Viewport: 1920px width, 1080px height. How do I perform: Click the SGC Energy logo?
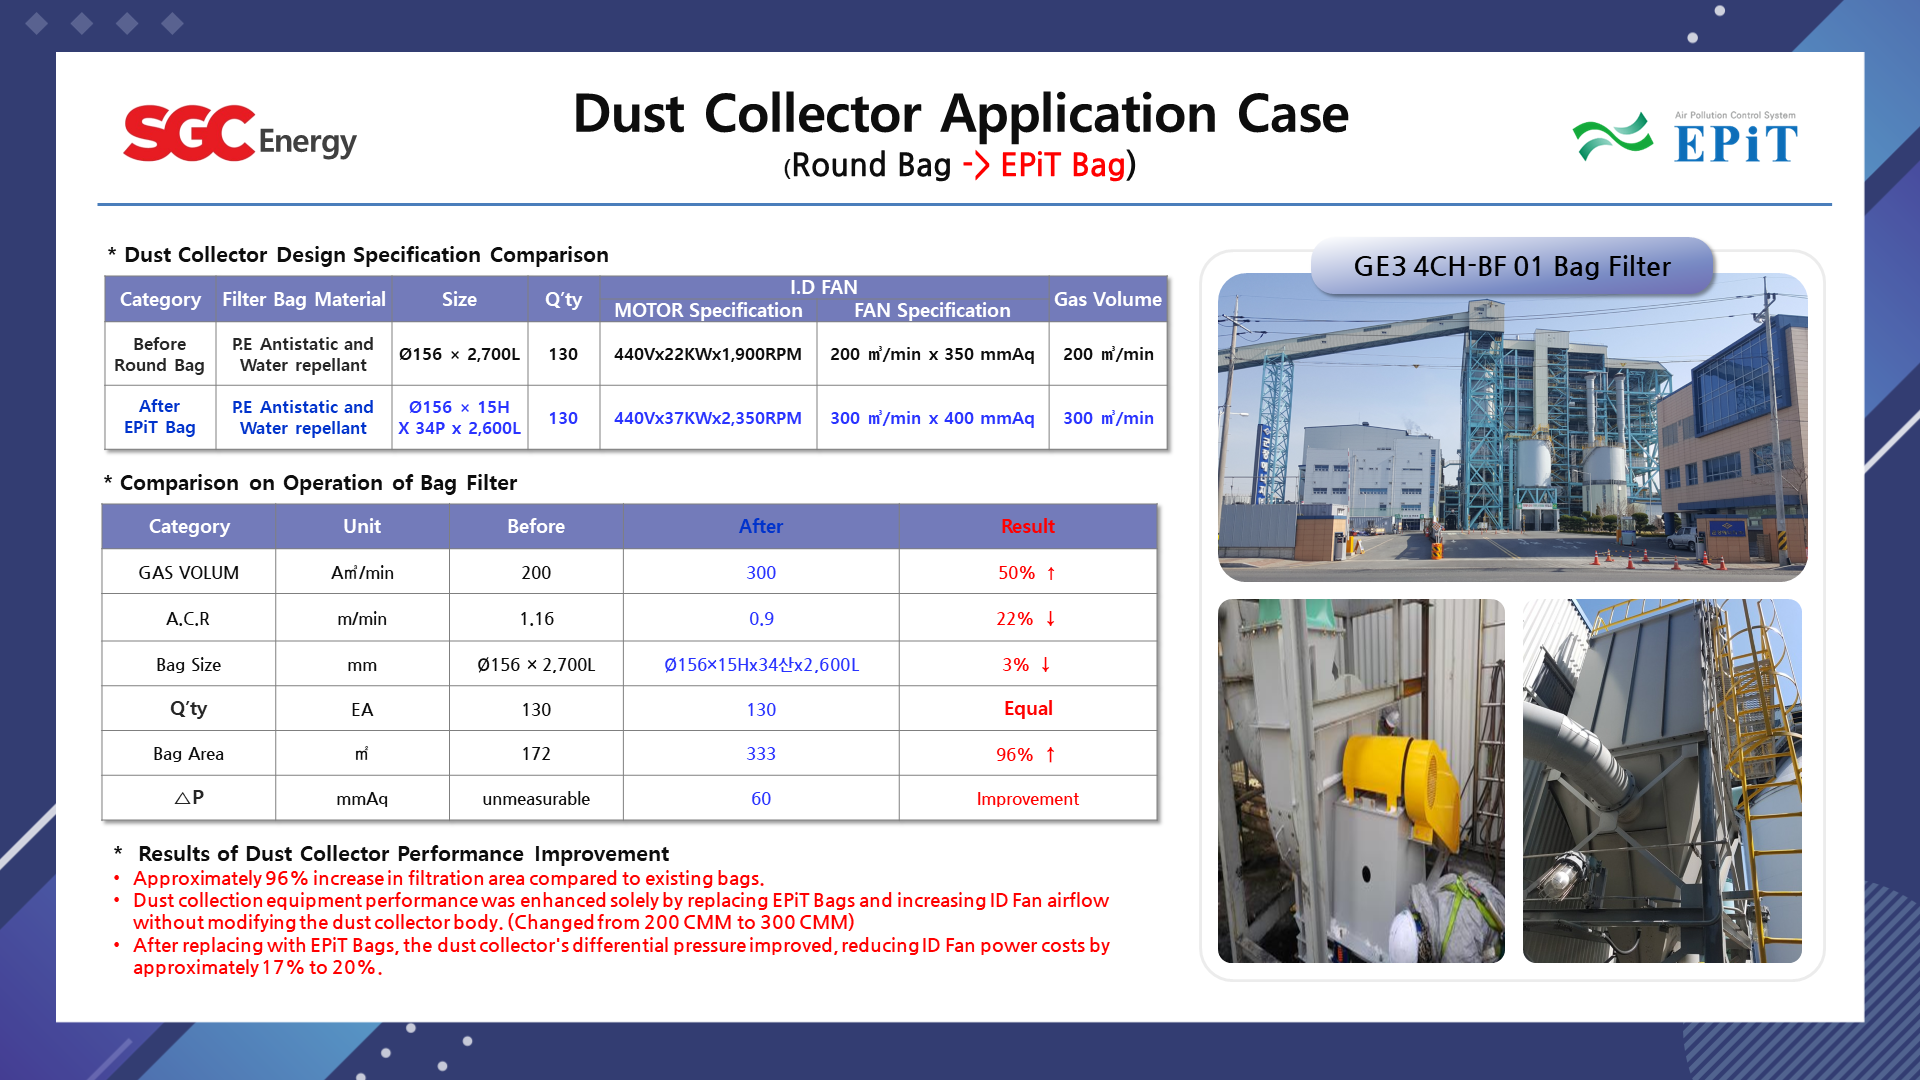[239, 134]
